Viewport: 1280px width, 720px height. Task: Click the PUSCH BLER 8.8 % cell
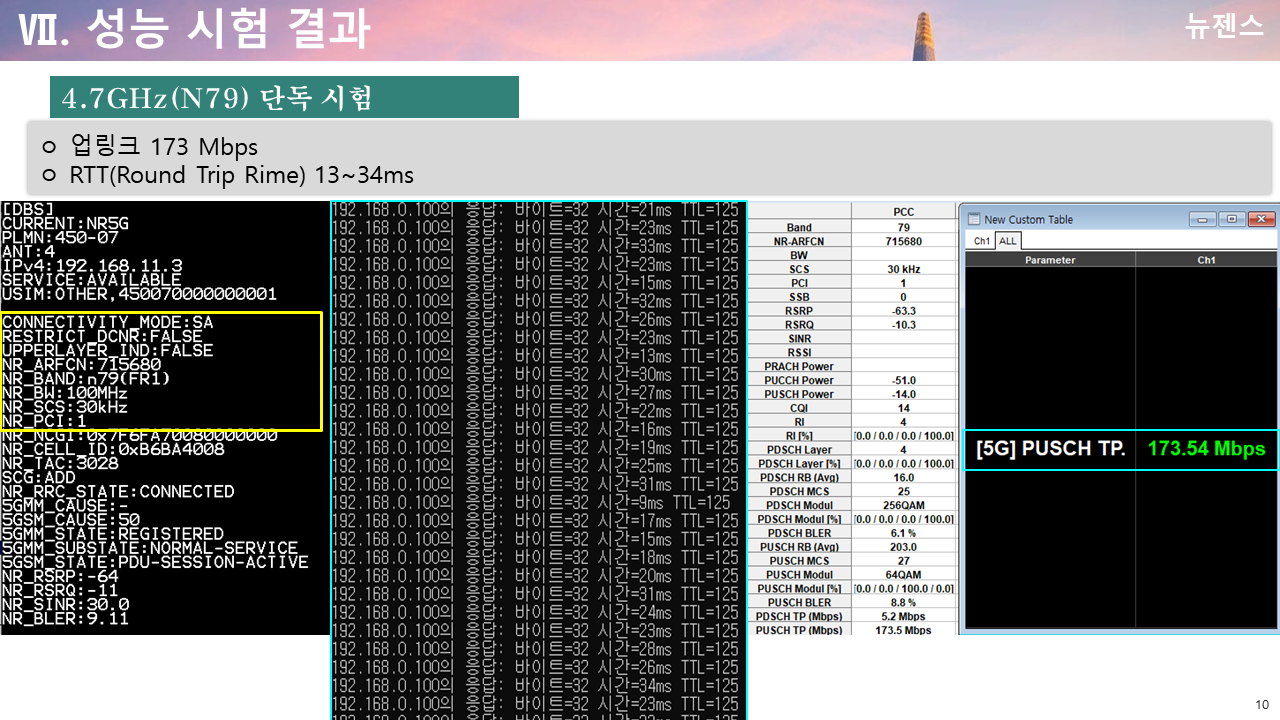(x=903, y=602)
